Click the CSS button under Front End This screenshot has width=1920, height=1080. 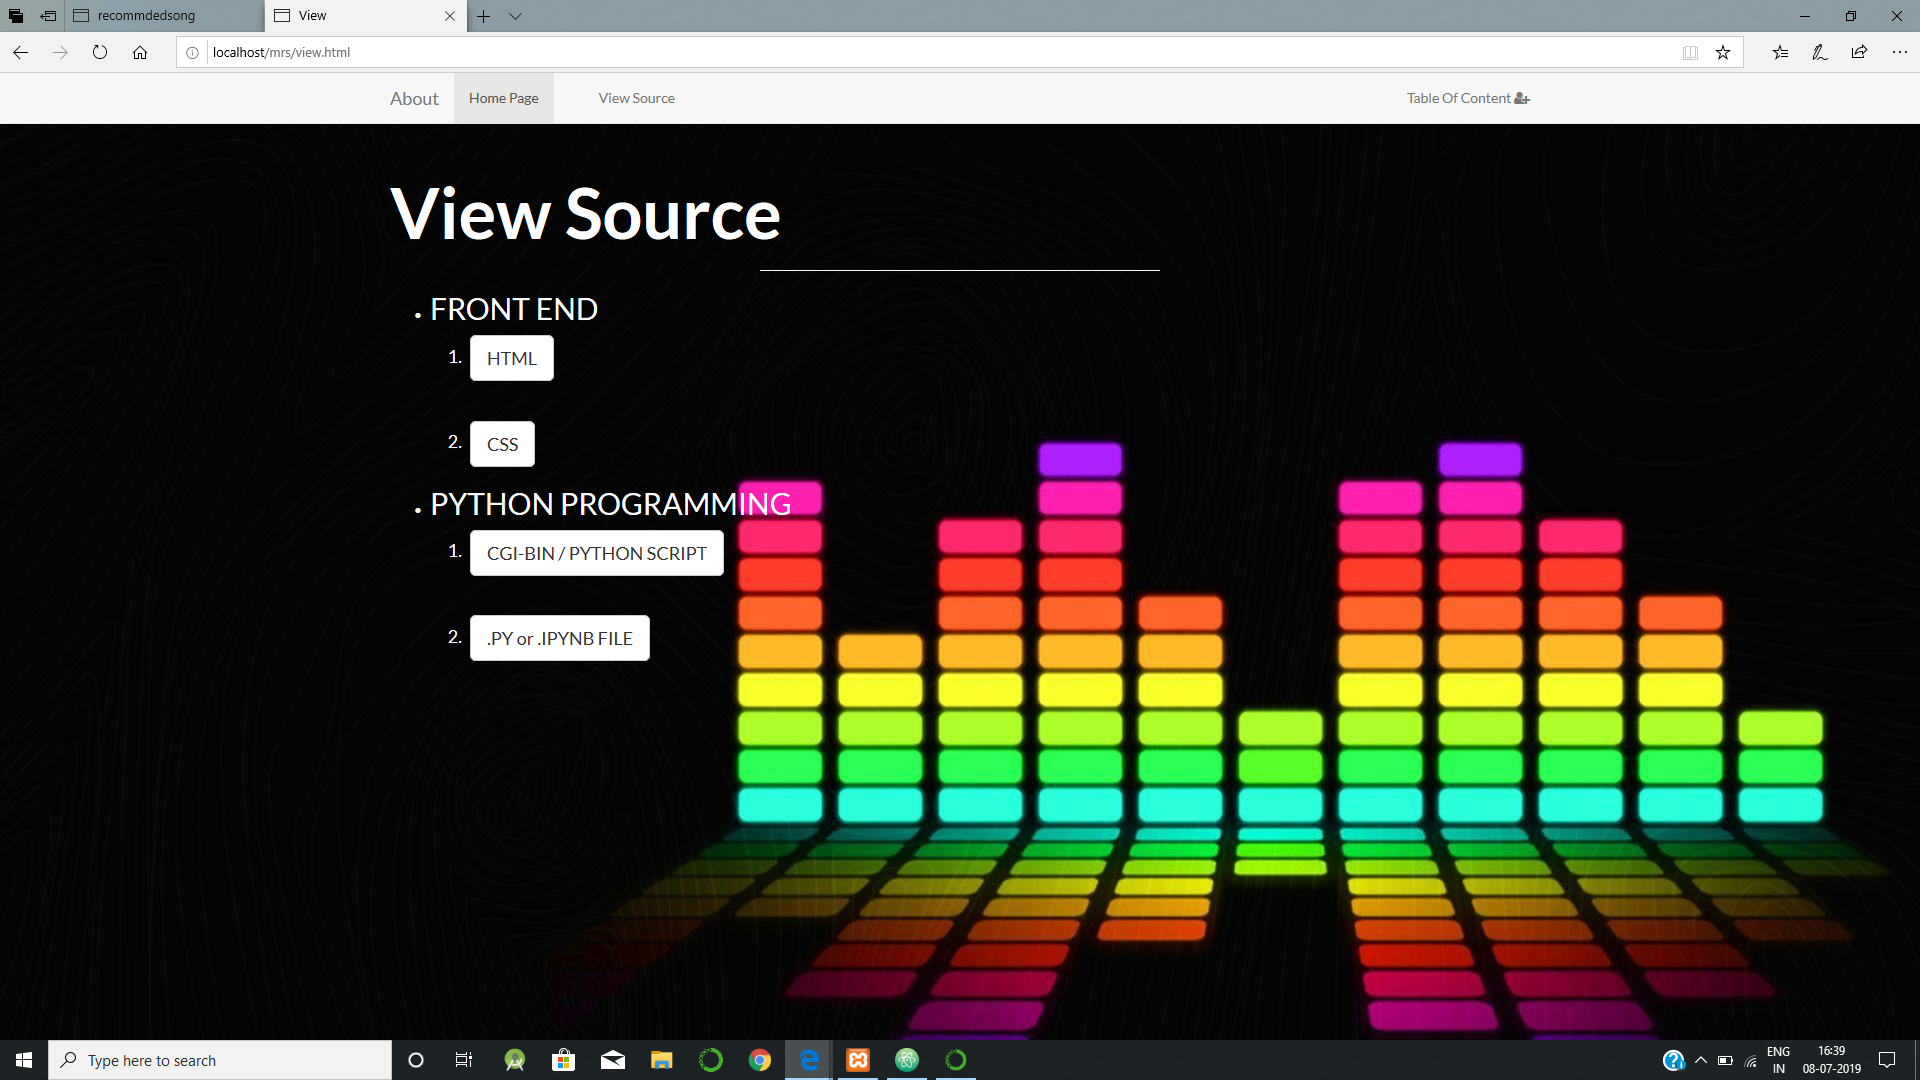click(502, 443)
